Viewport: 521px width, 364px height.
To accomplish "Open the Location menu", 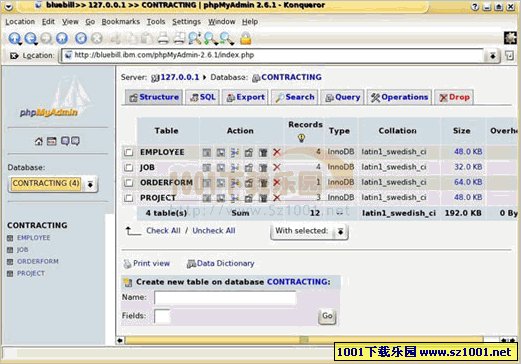I will point(20,22).
